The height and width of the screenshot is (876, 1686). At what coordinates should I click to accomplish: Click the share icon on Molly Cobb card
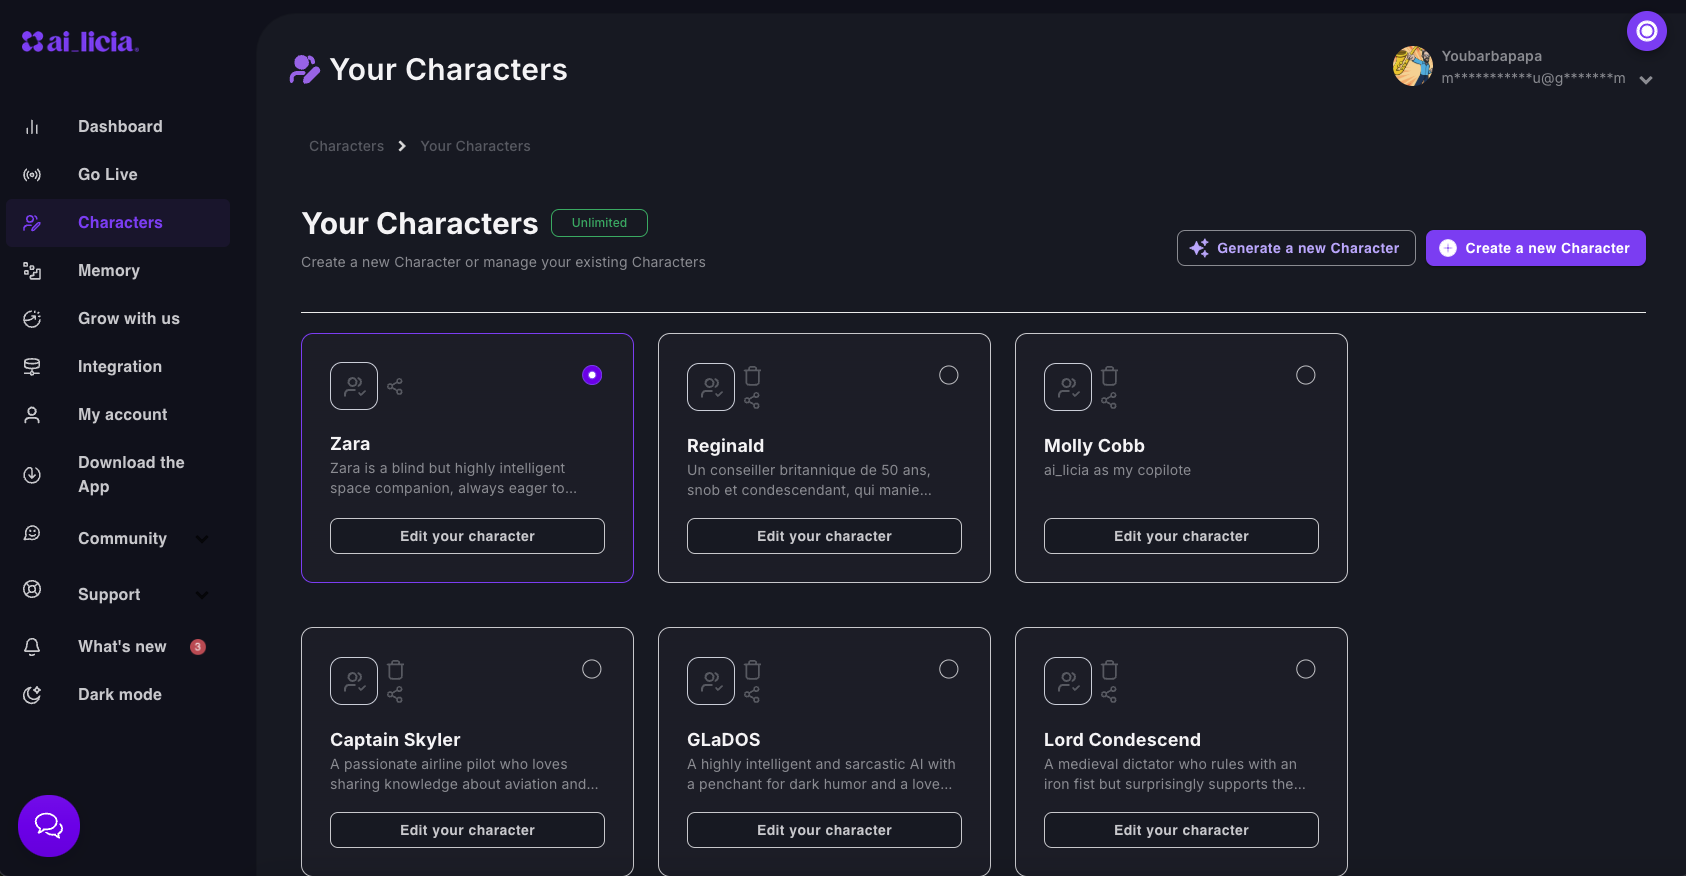1109,401
